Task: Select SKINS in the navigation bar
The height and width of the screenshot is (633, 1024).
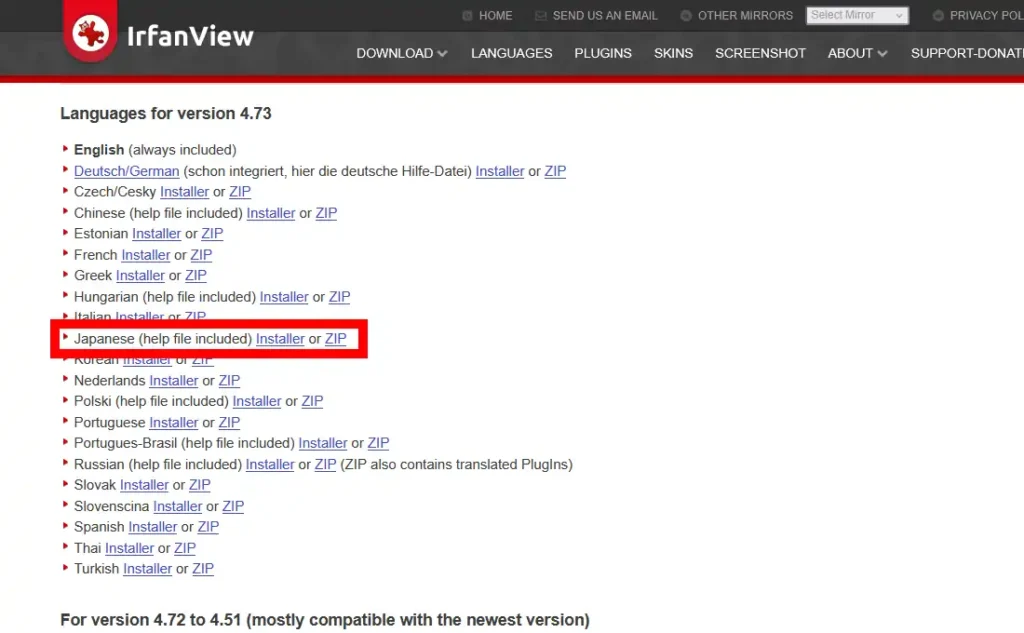Action: click(673, 53)
